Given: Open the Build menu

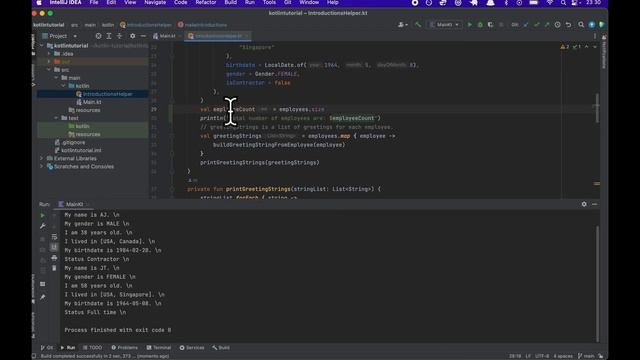Looking at the screenshot, I should (231, 2).
